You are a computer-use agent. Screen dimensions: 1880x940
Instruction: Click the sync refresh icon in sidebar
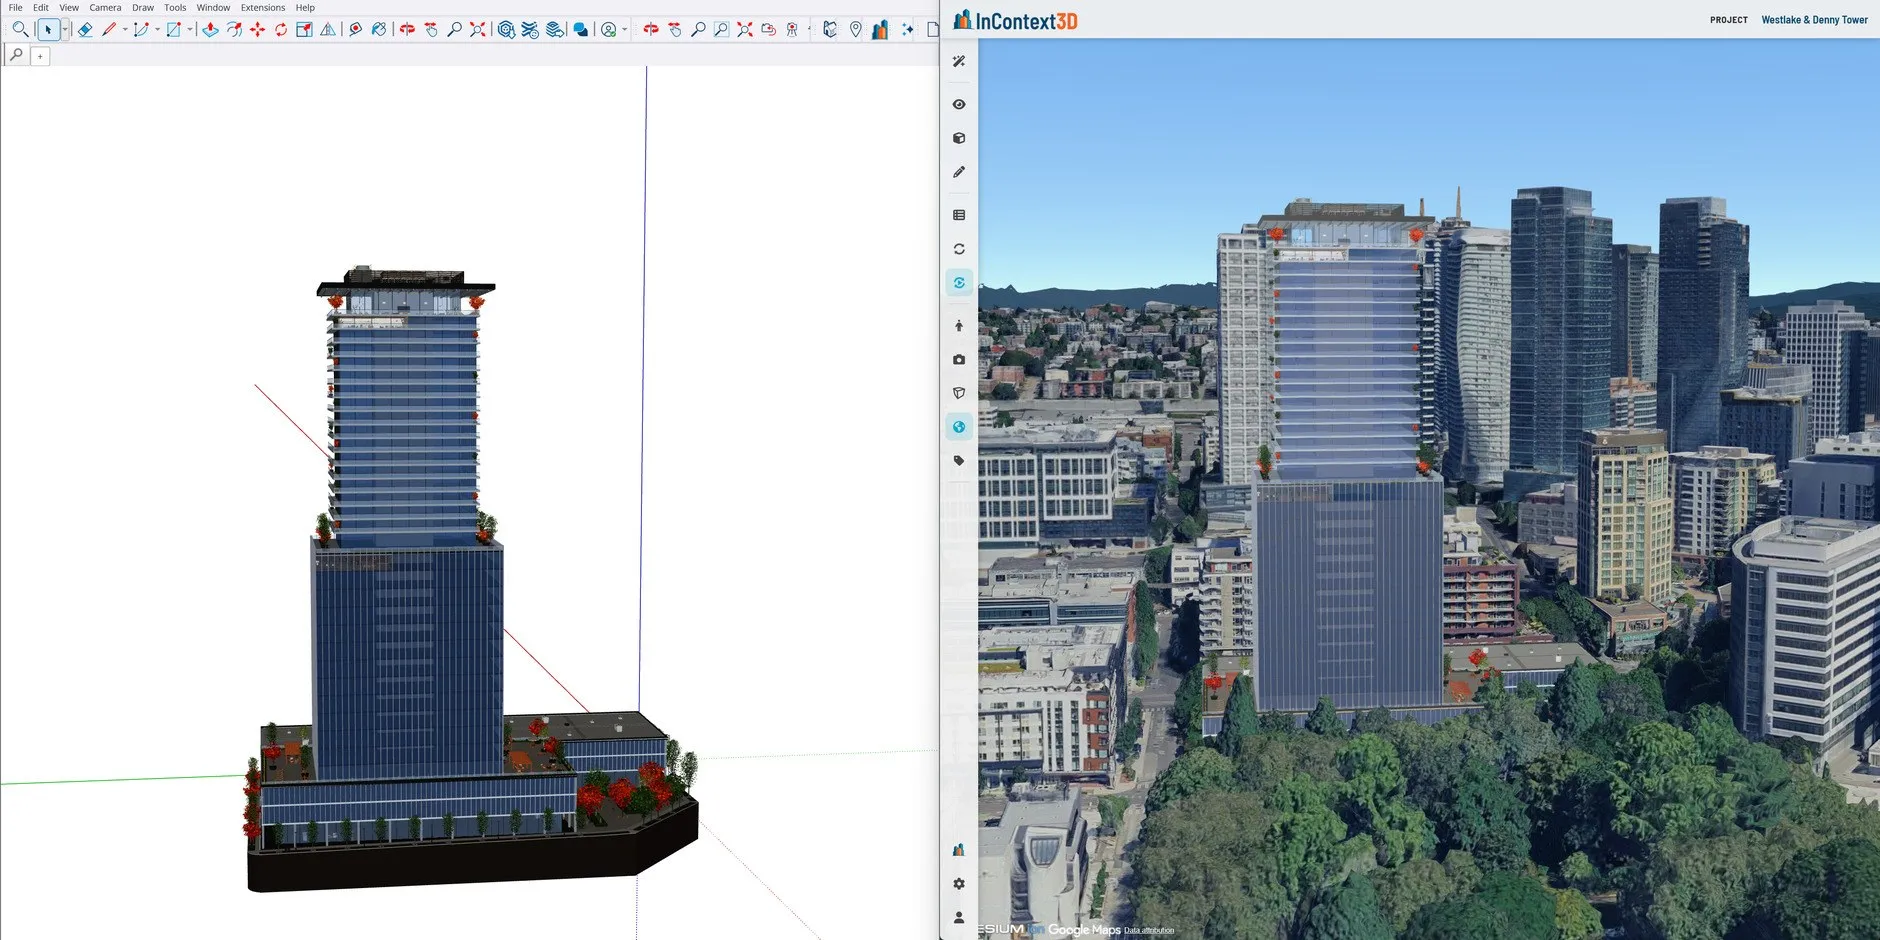[x=959, y=249]
